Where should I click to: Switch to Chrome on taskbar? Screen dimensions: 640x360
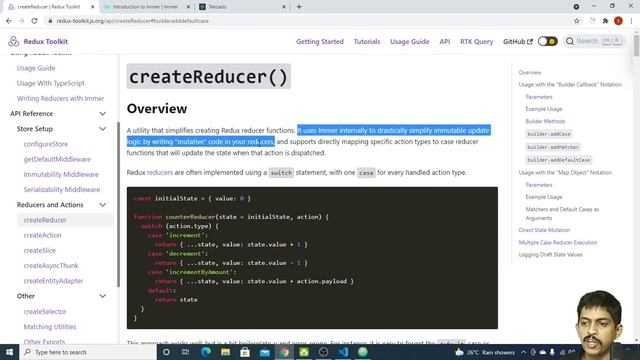(284, 352)
